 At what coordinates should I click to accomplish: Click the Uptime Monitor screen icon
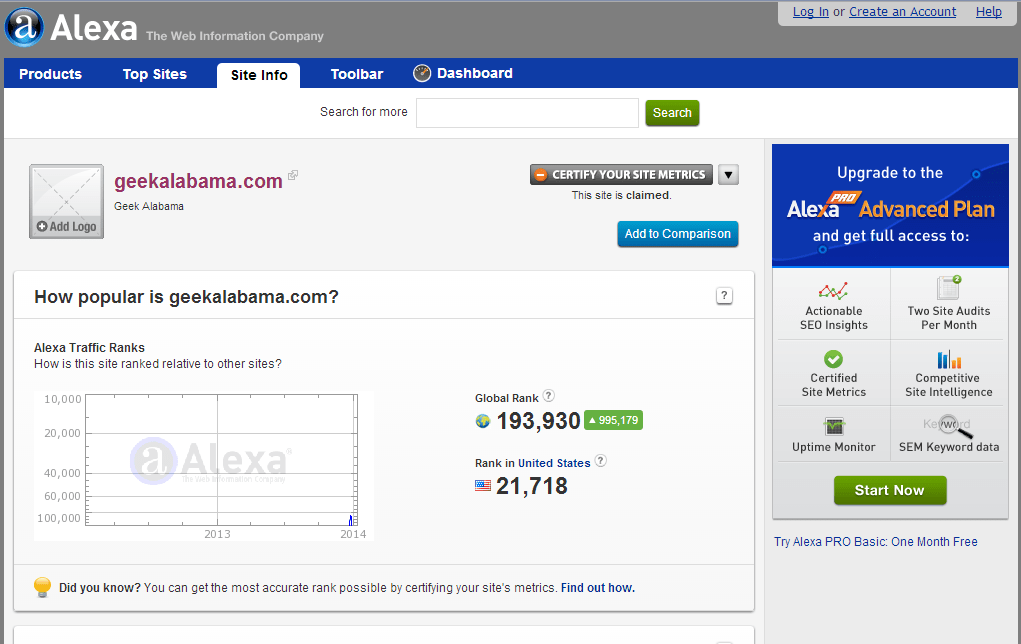833,427
